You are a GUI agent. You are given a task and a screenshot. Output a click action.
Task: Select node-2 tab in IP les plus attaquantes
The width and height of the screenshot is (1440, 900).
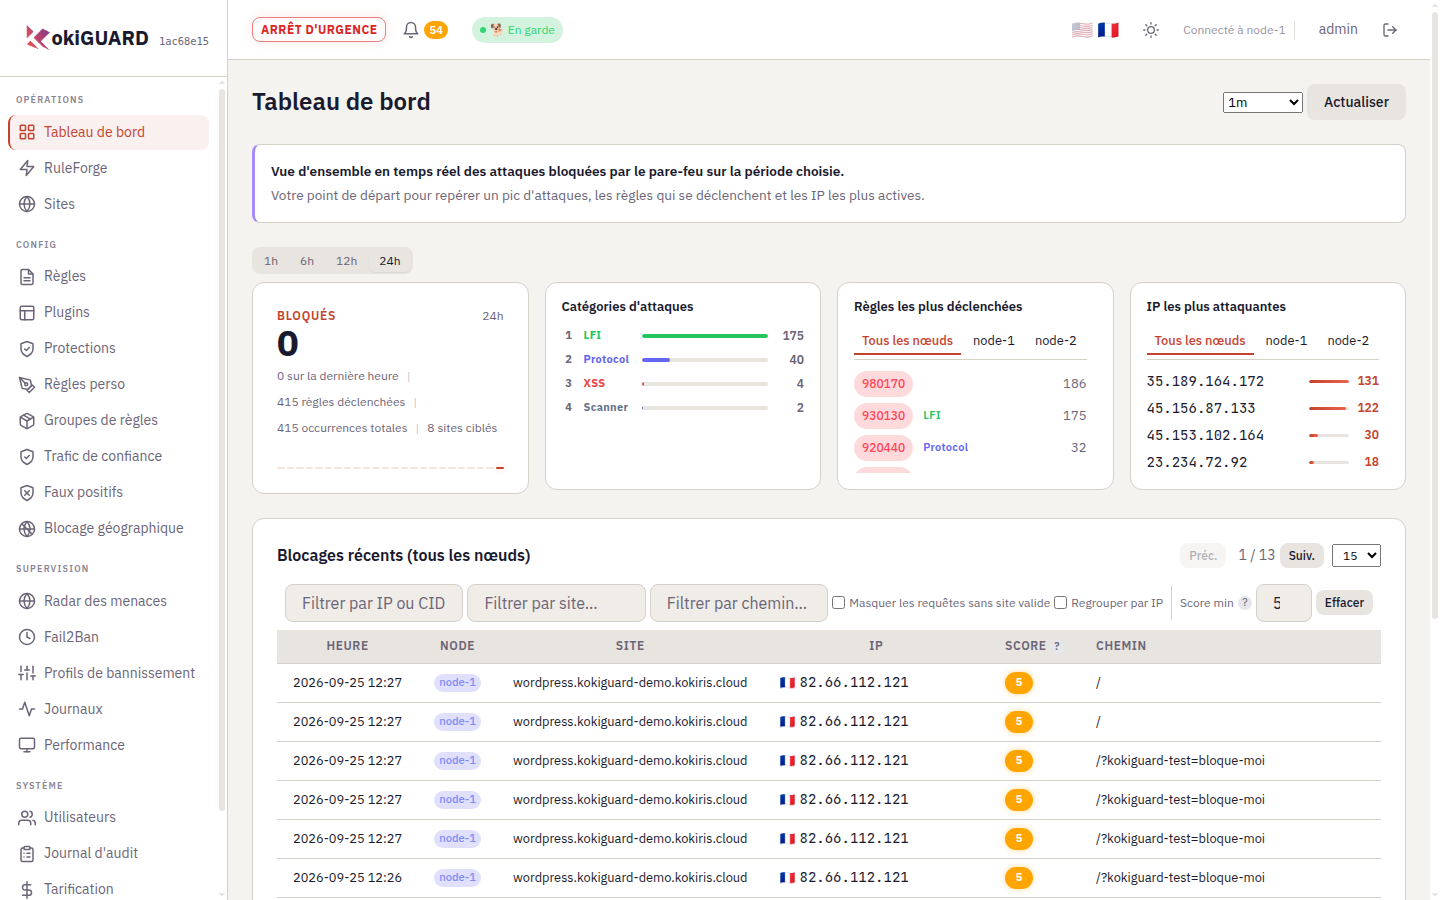click(1348, 341)
